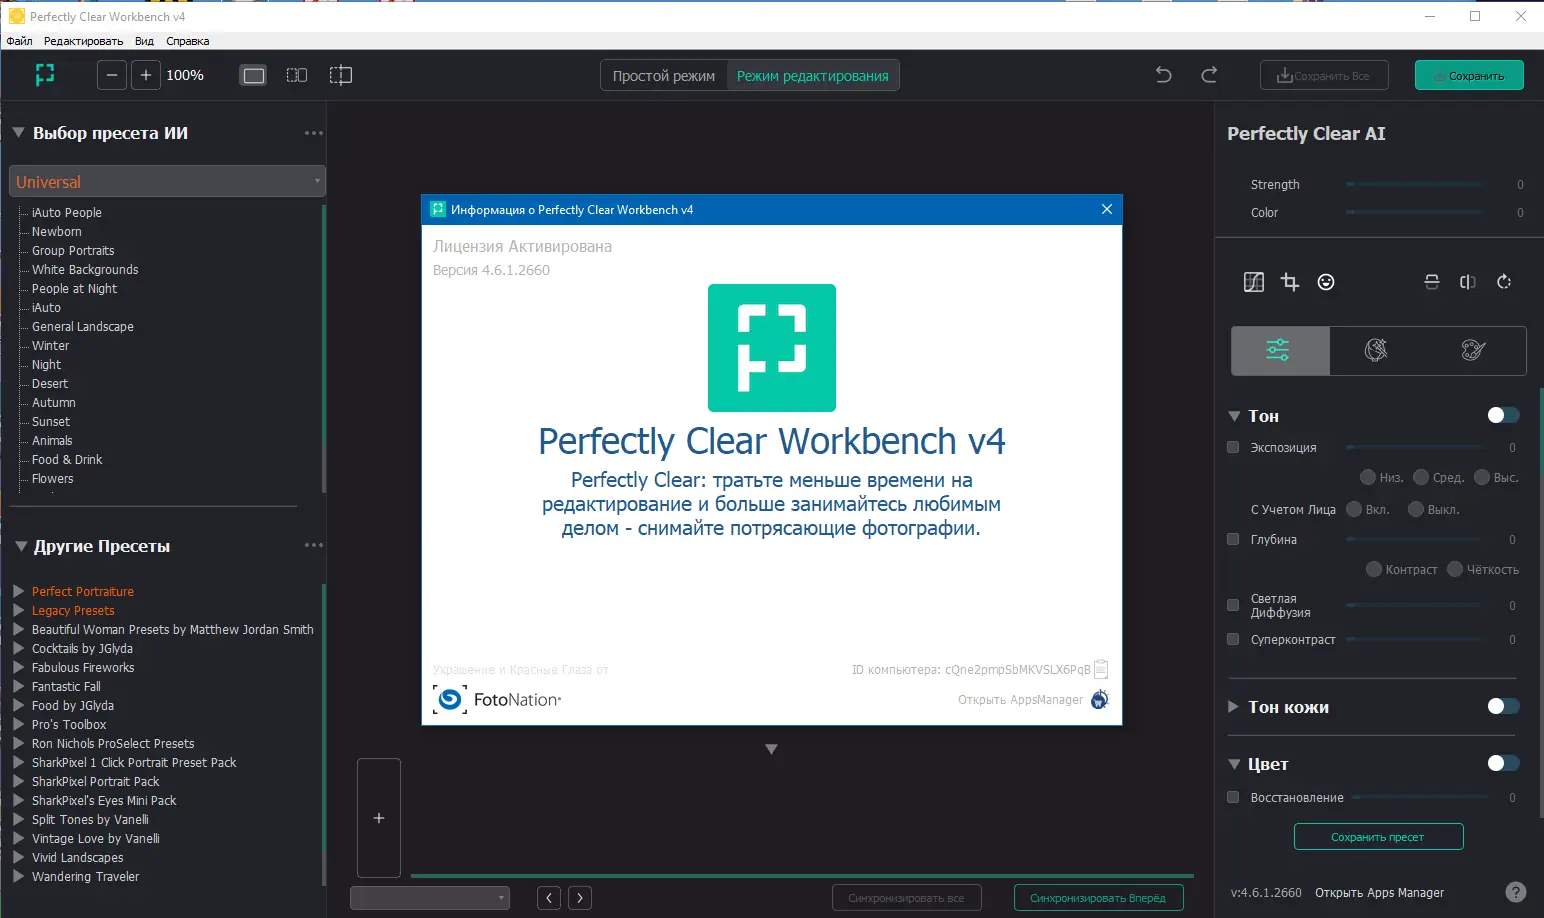This screenshot has height=918, width=1544.
Task: Rotate the image
Action: pos(1504,282)
